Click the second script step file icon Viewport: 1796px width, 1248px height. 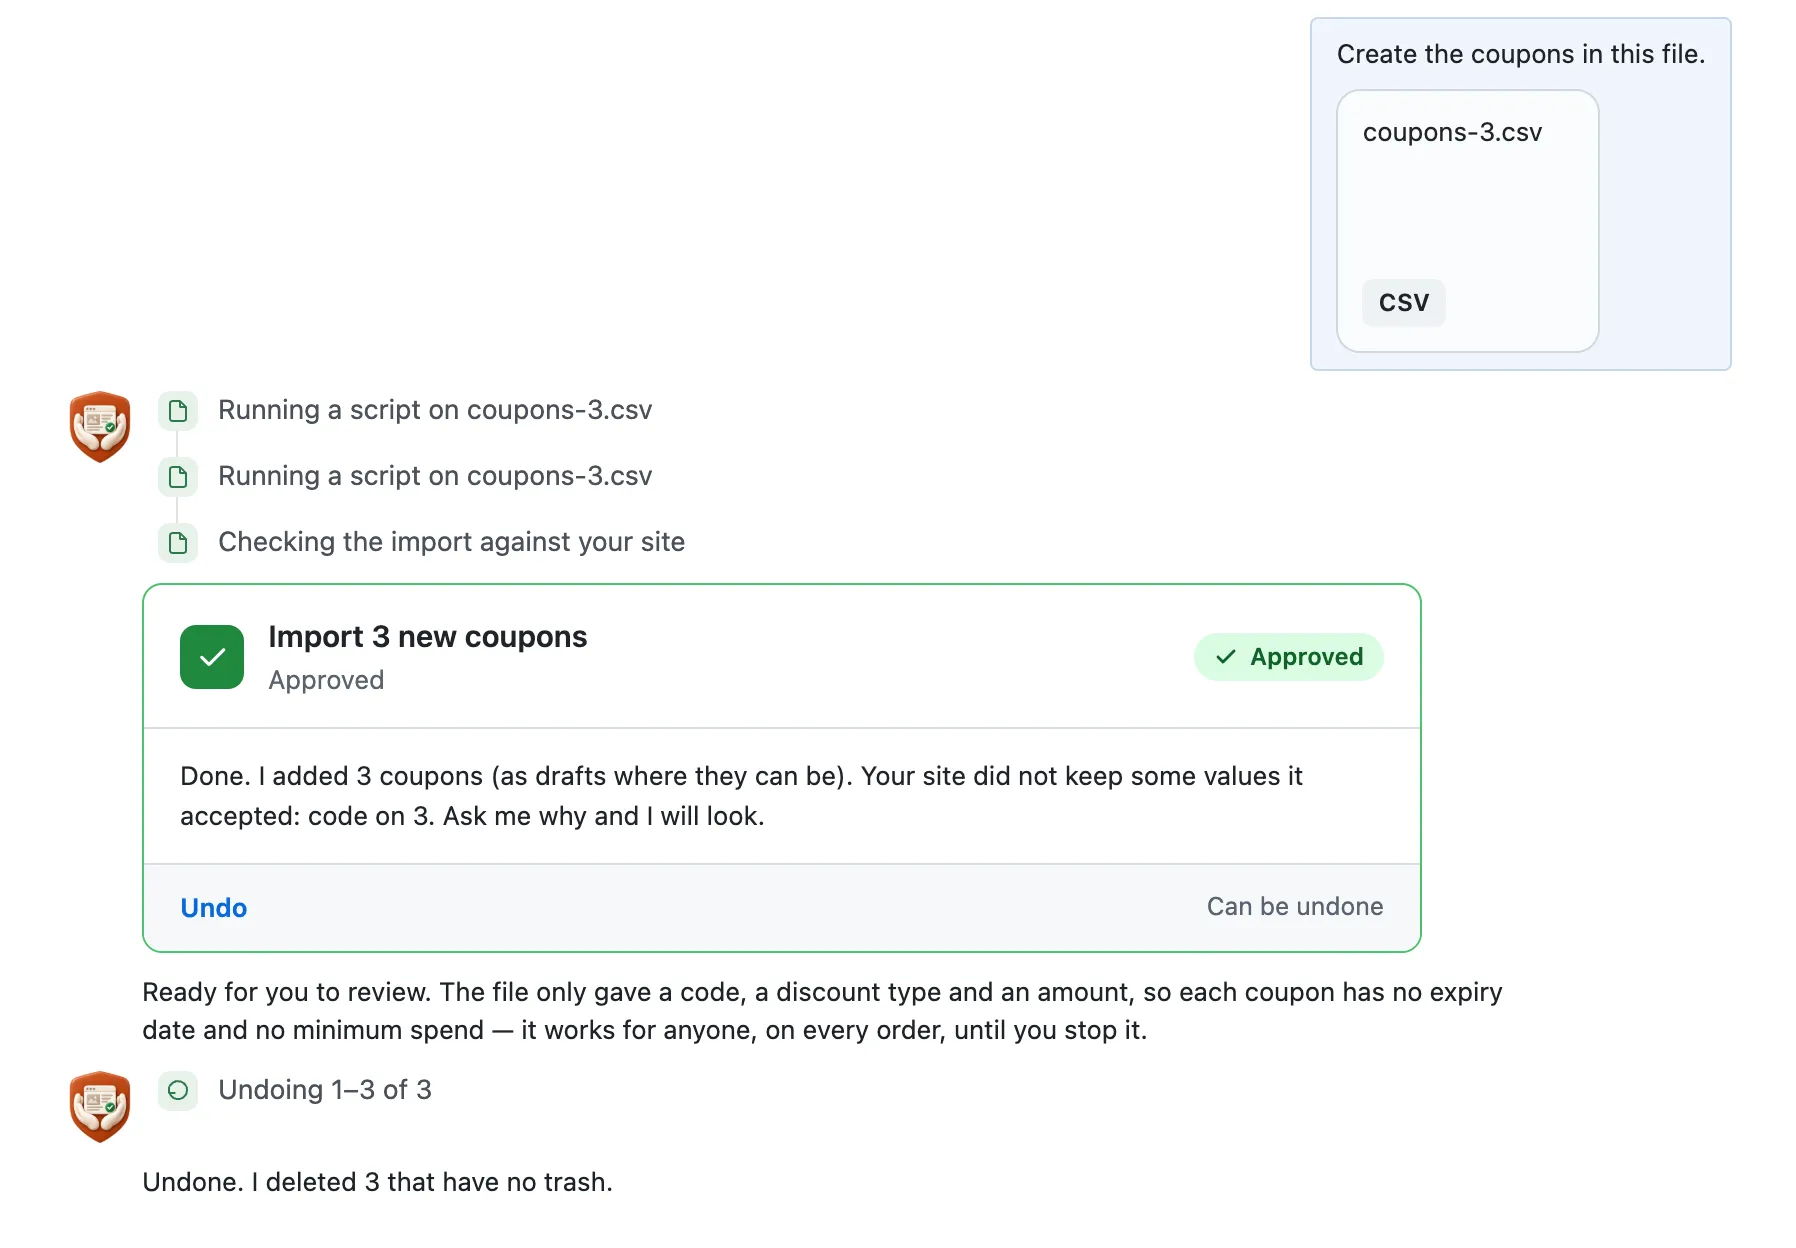coord(178,477)
